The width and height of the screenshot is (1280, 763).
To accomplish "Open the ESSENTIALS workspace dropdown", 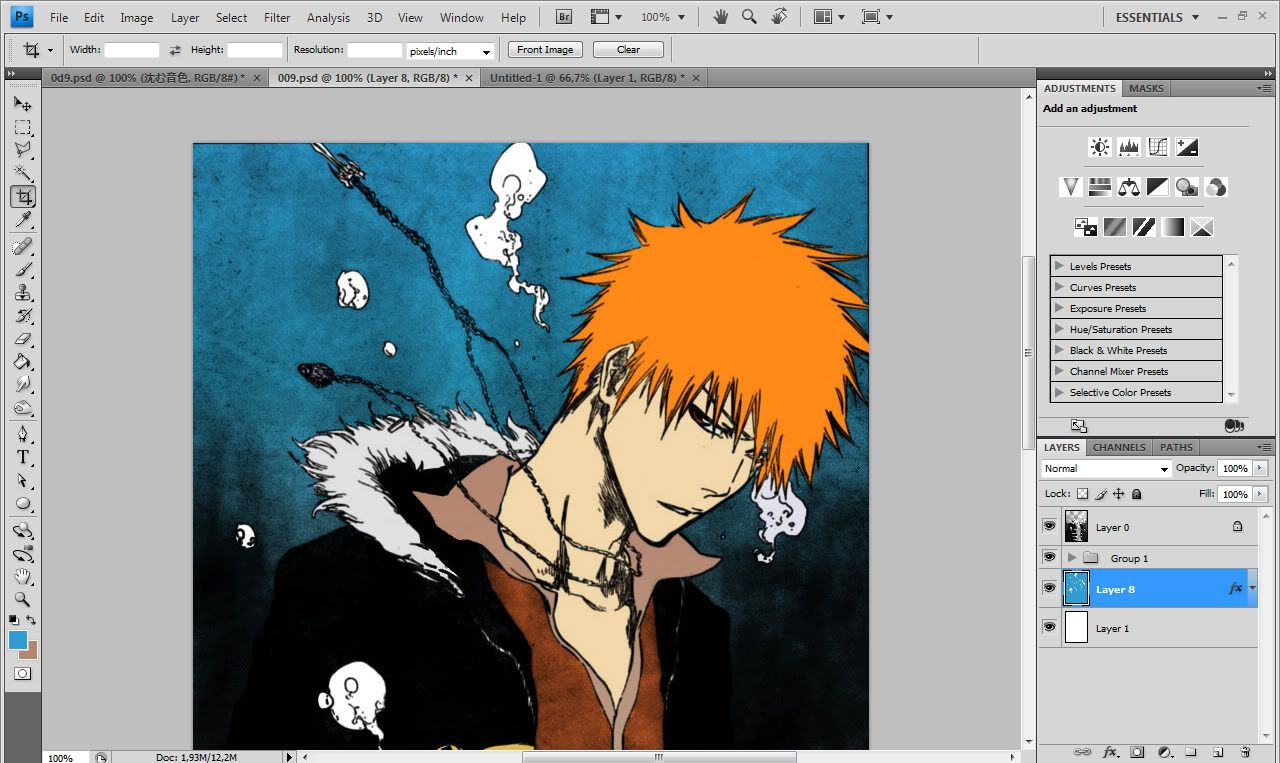I will click(1157, 17).
